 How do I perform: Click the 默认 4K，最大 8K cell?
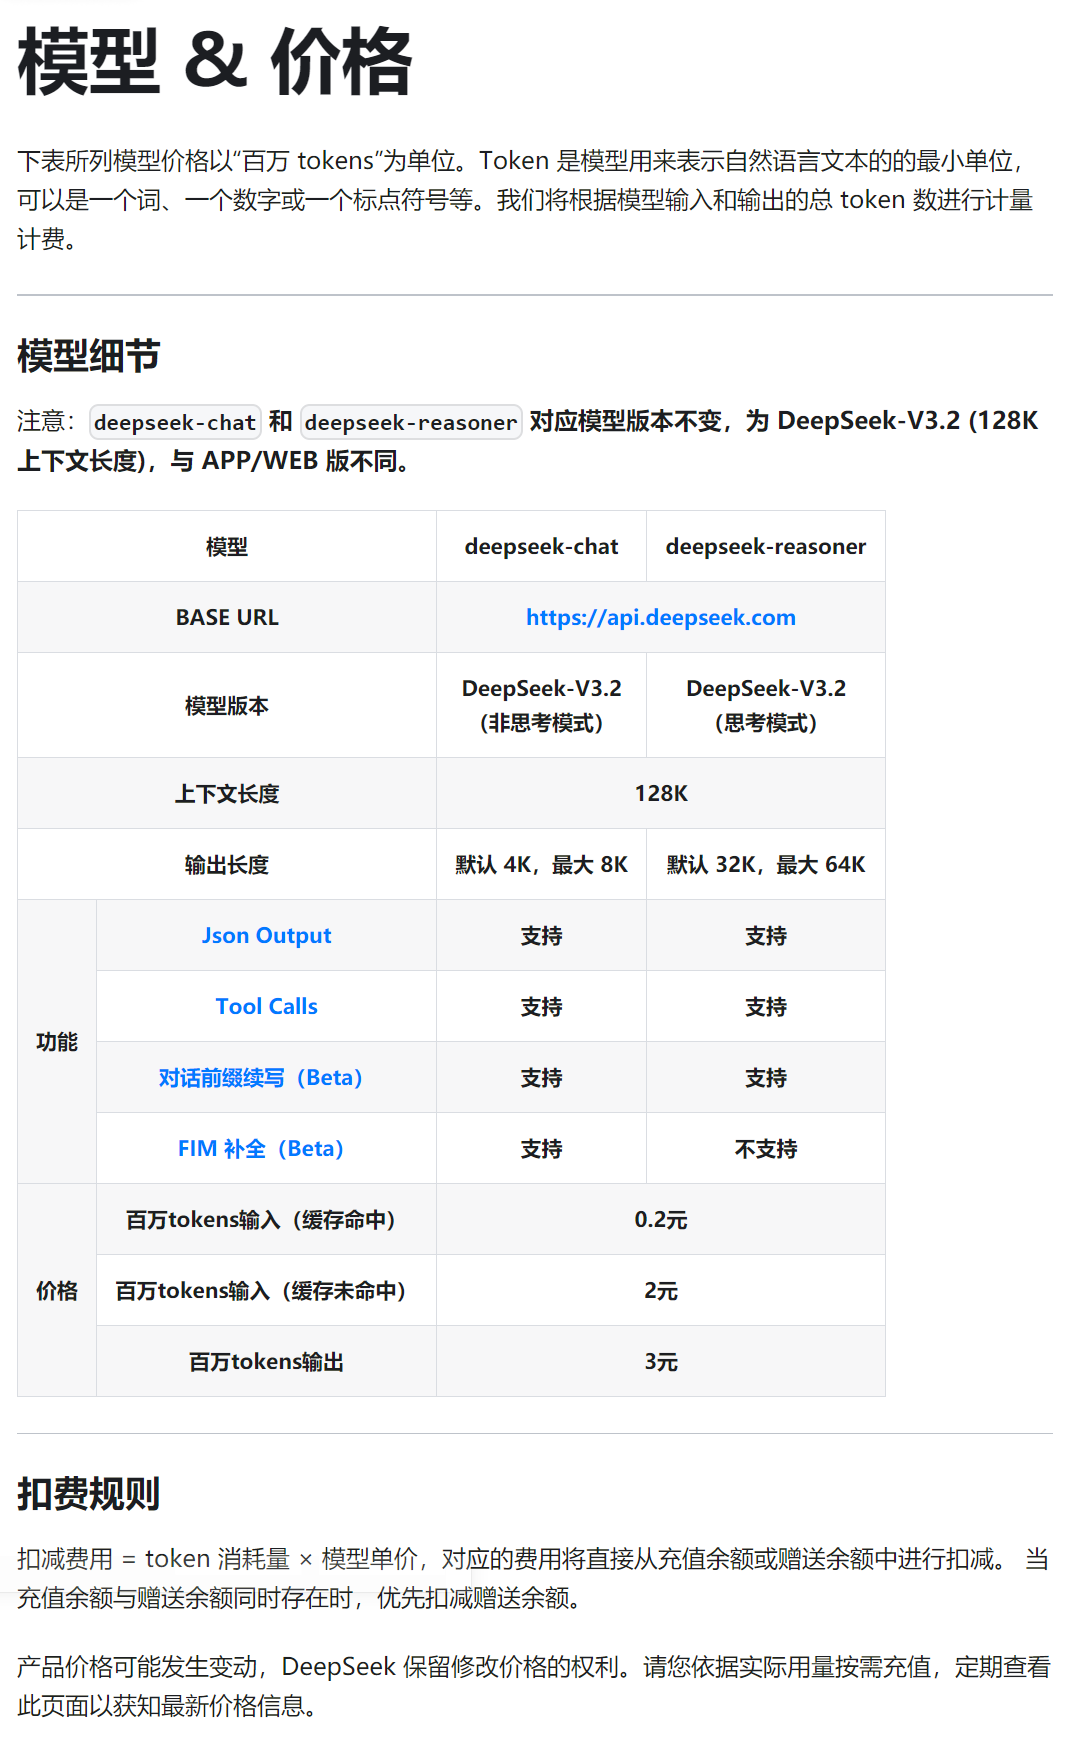coord(541,865)
